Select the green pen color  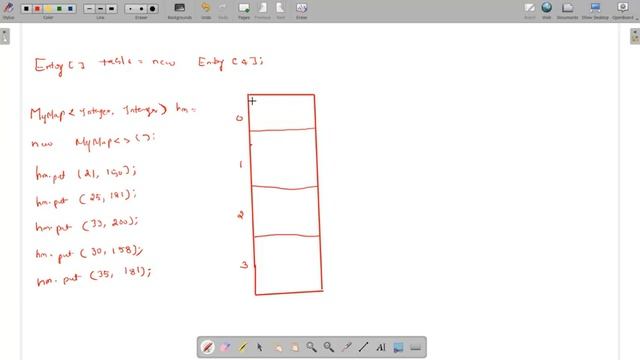click(59, 9)
